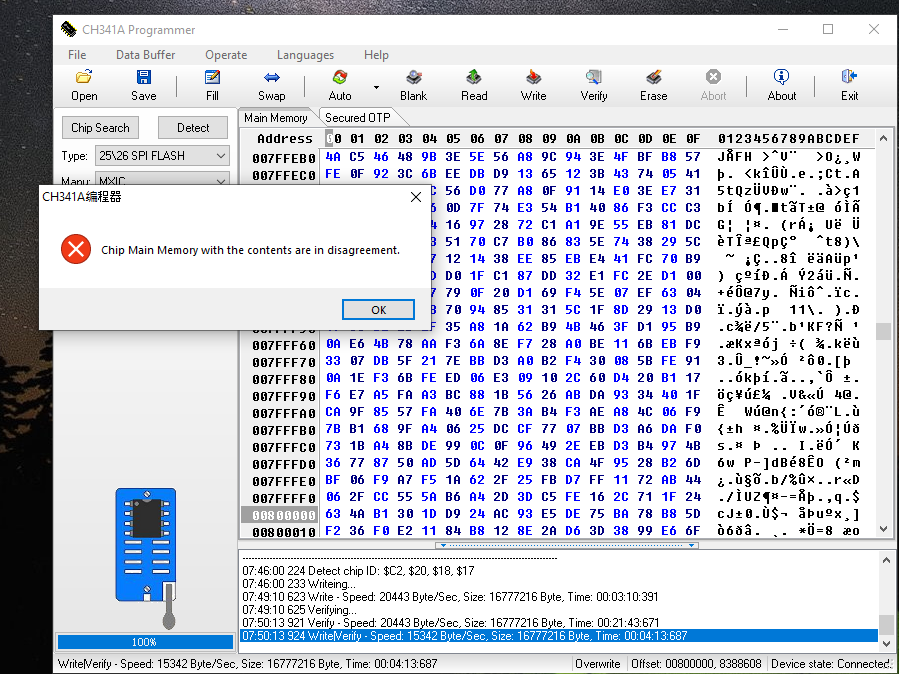Close the CH341A error dialog
Screen dimensions: 899x674
417,197
